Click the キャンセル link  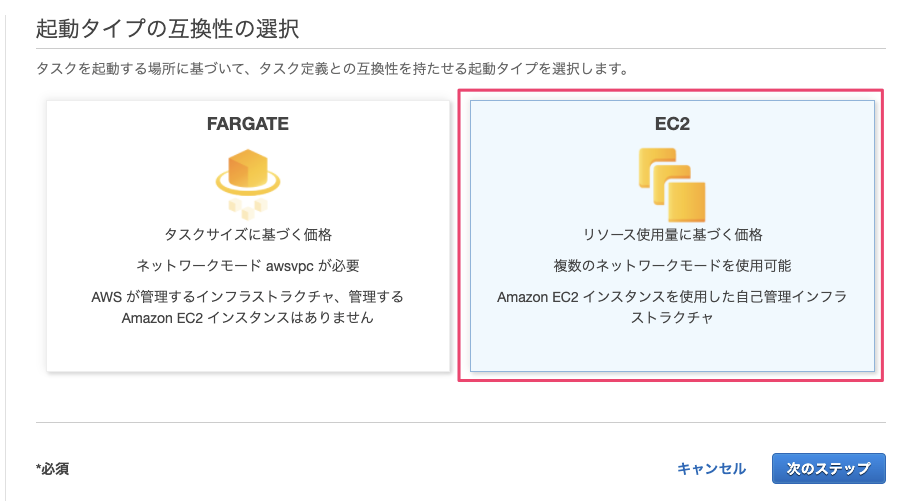711,468
